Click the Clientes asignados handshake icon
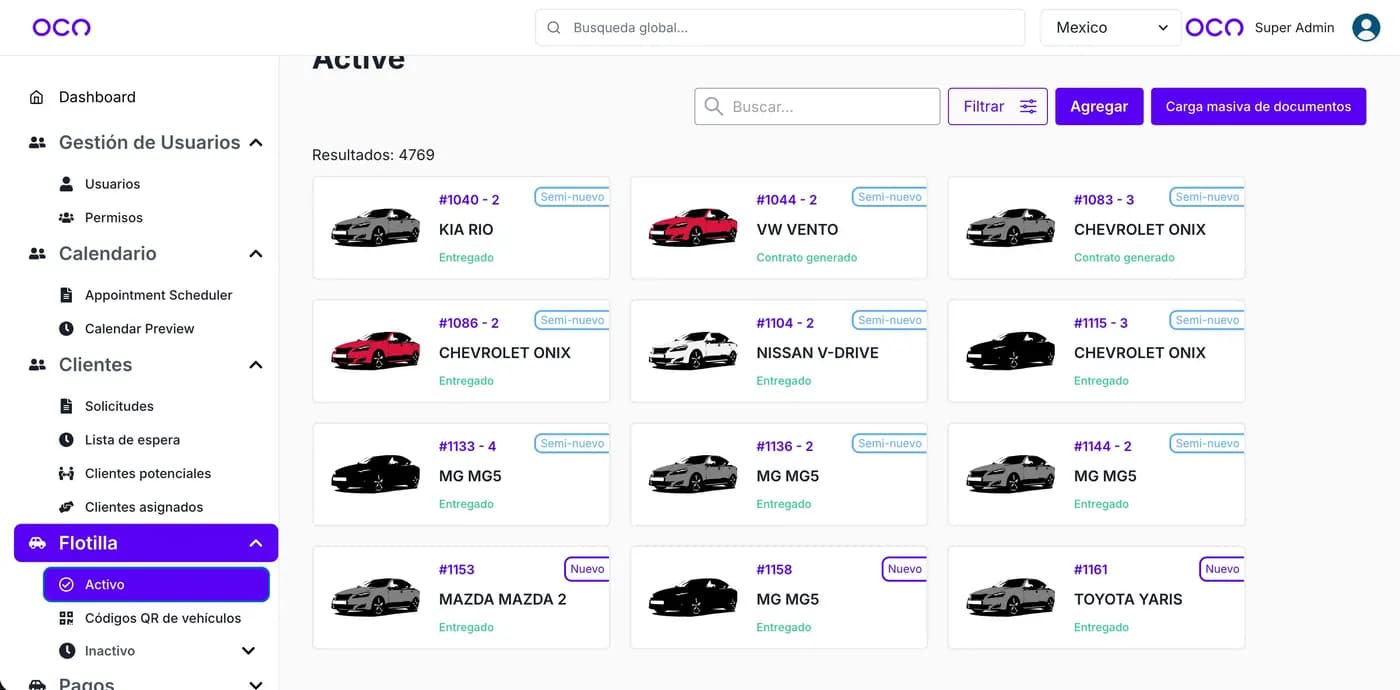The width and height of the screenshot is (1400, 690). (x=66, y=507)
